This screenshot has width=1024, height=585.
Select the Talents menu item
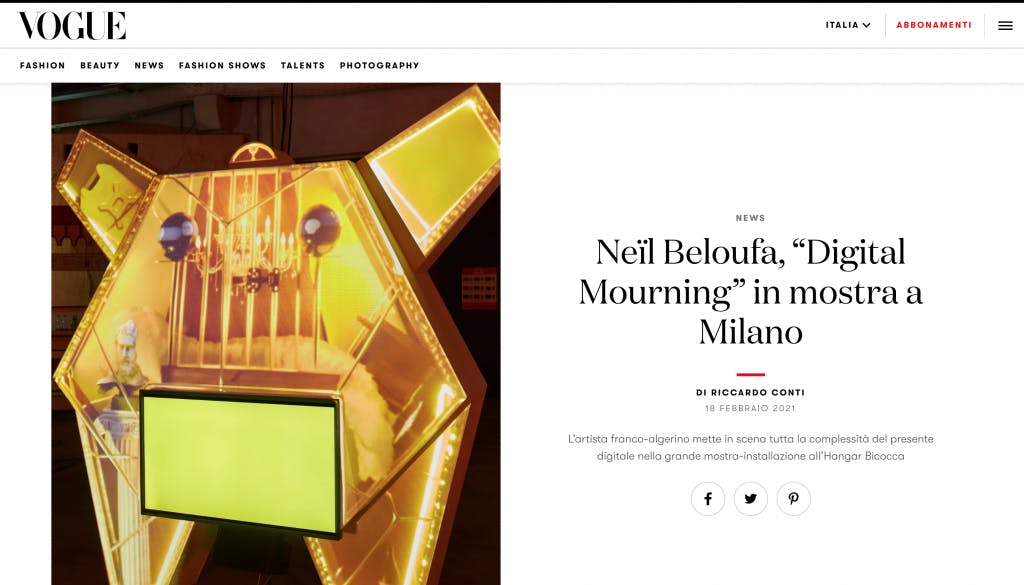click(x=302, y=65)
